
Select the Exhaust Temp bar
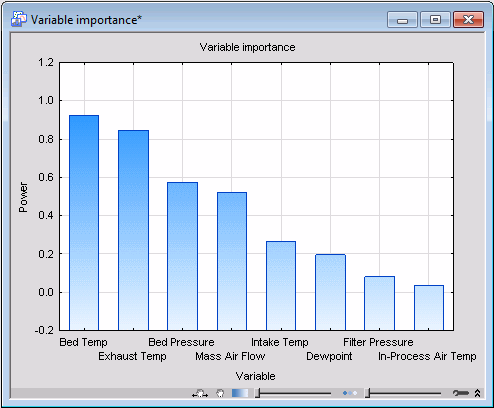pyautogui.click(x=133, y=230)
